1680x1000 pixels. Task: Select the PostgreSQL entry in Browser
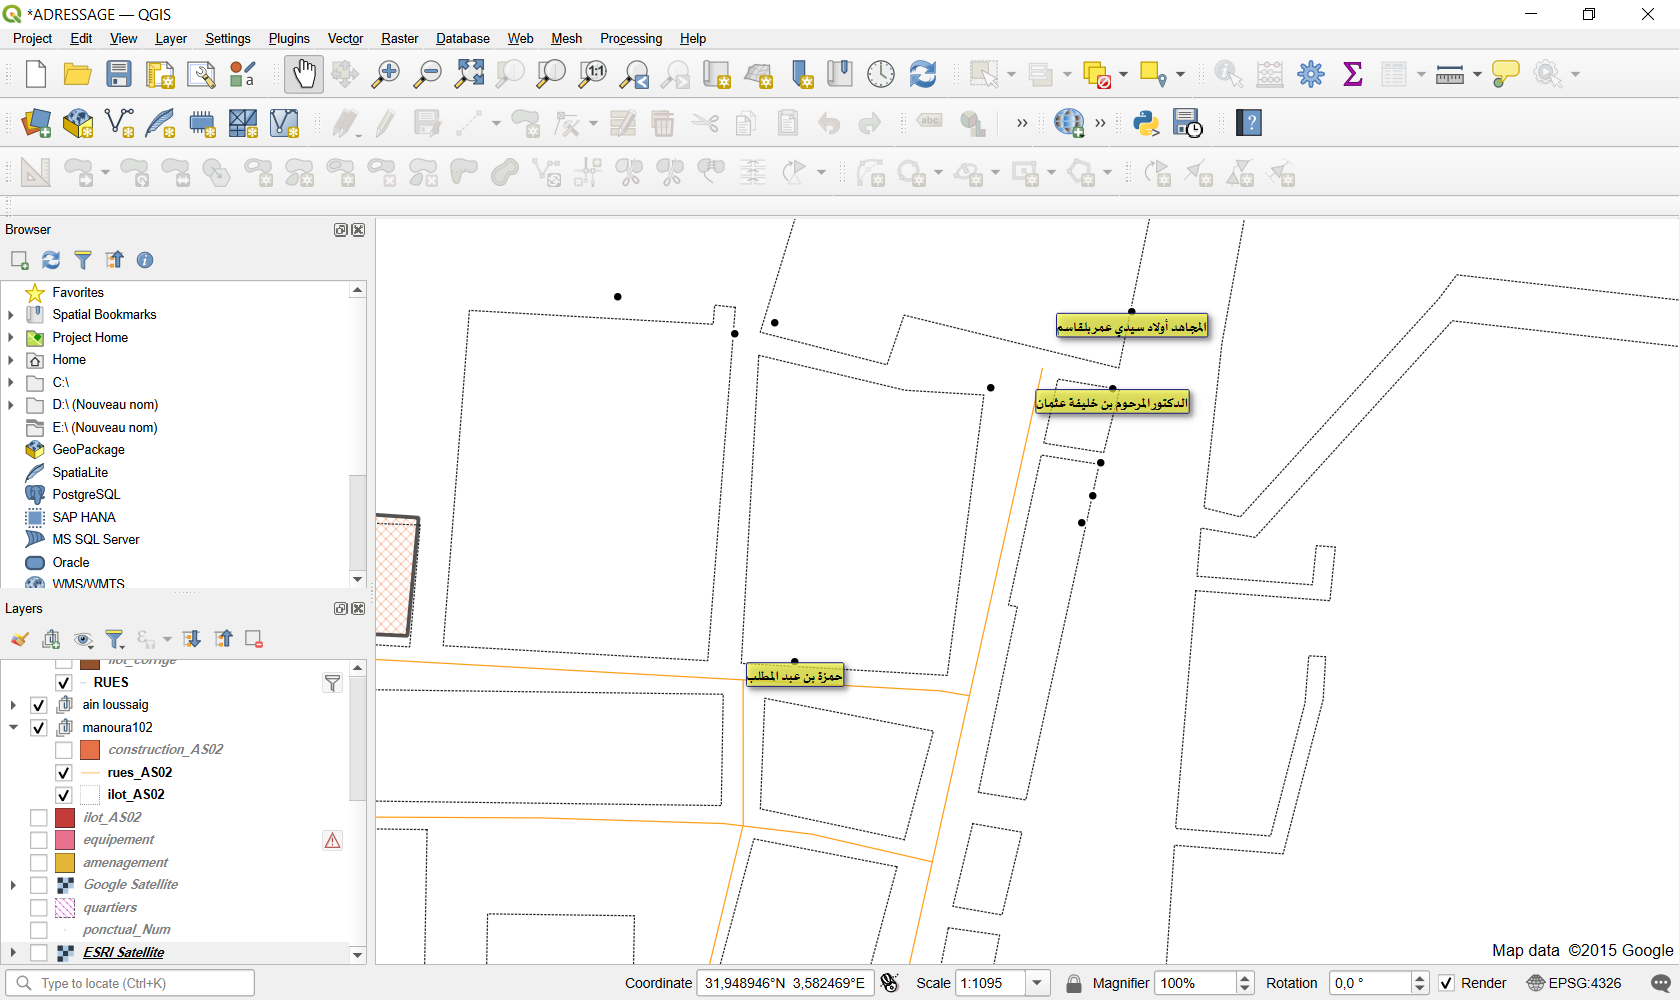(86, 495)
